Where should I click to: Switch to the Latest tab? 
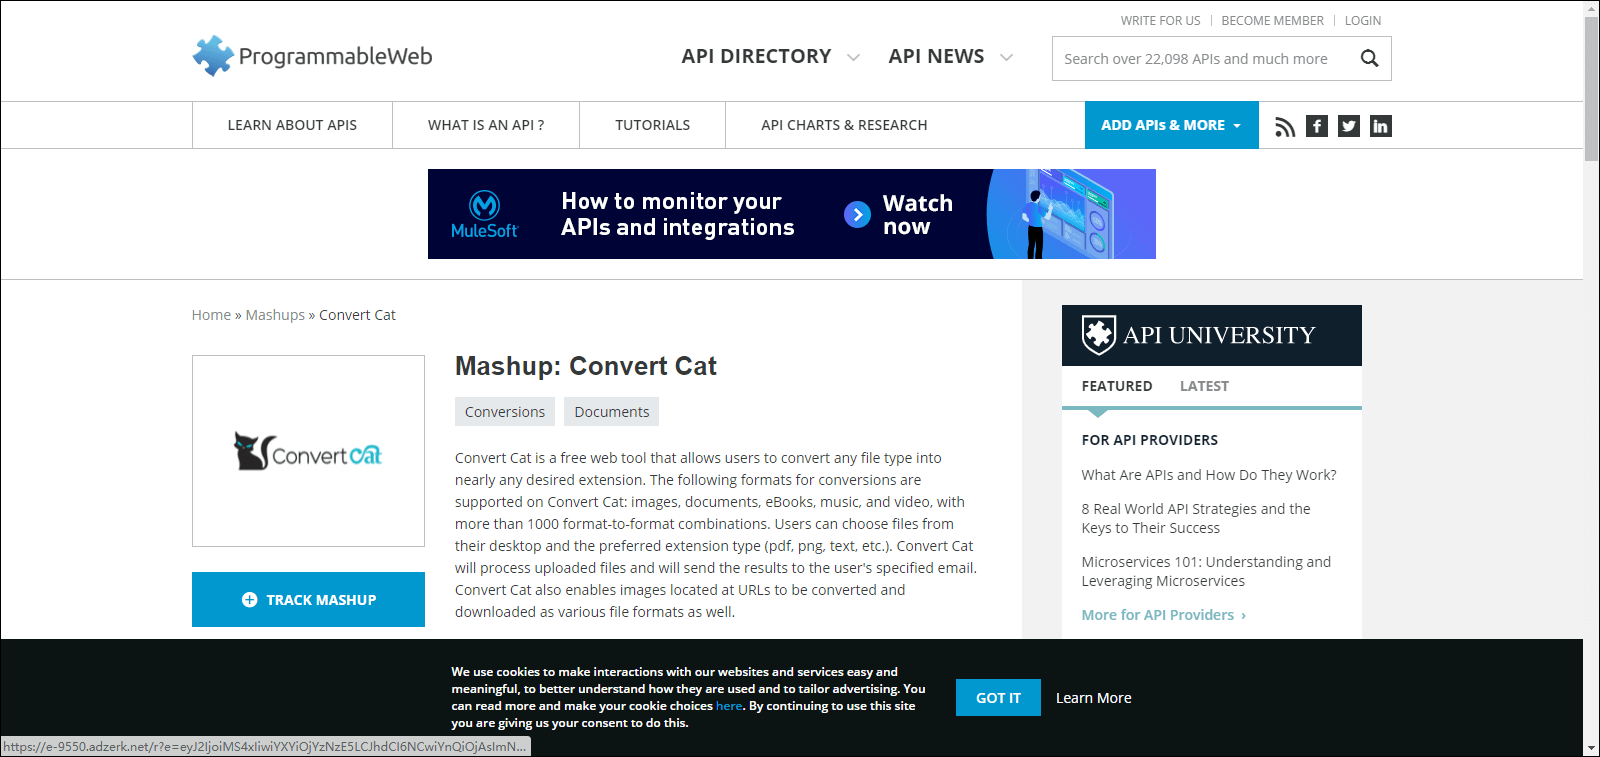(1204, 386)
